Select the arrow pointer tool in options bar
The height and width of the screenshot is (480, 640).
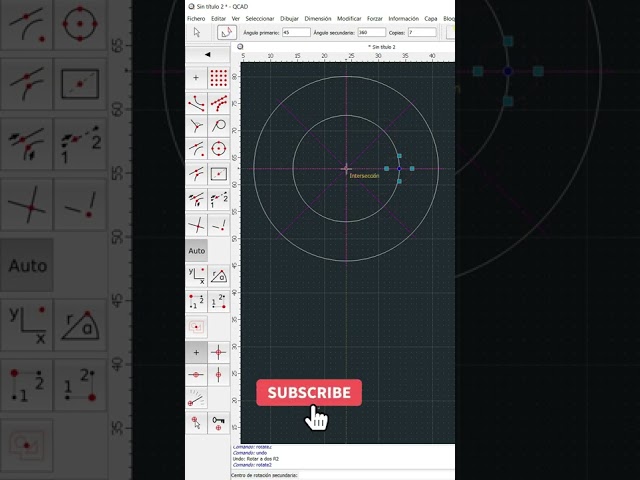[197, 32]
